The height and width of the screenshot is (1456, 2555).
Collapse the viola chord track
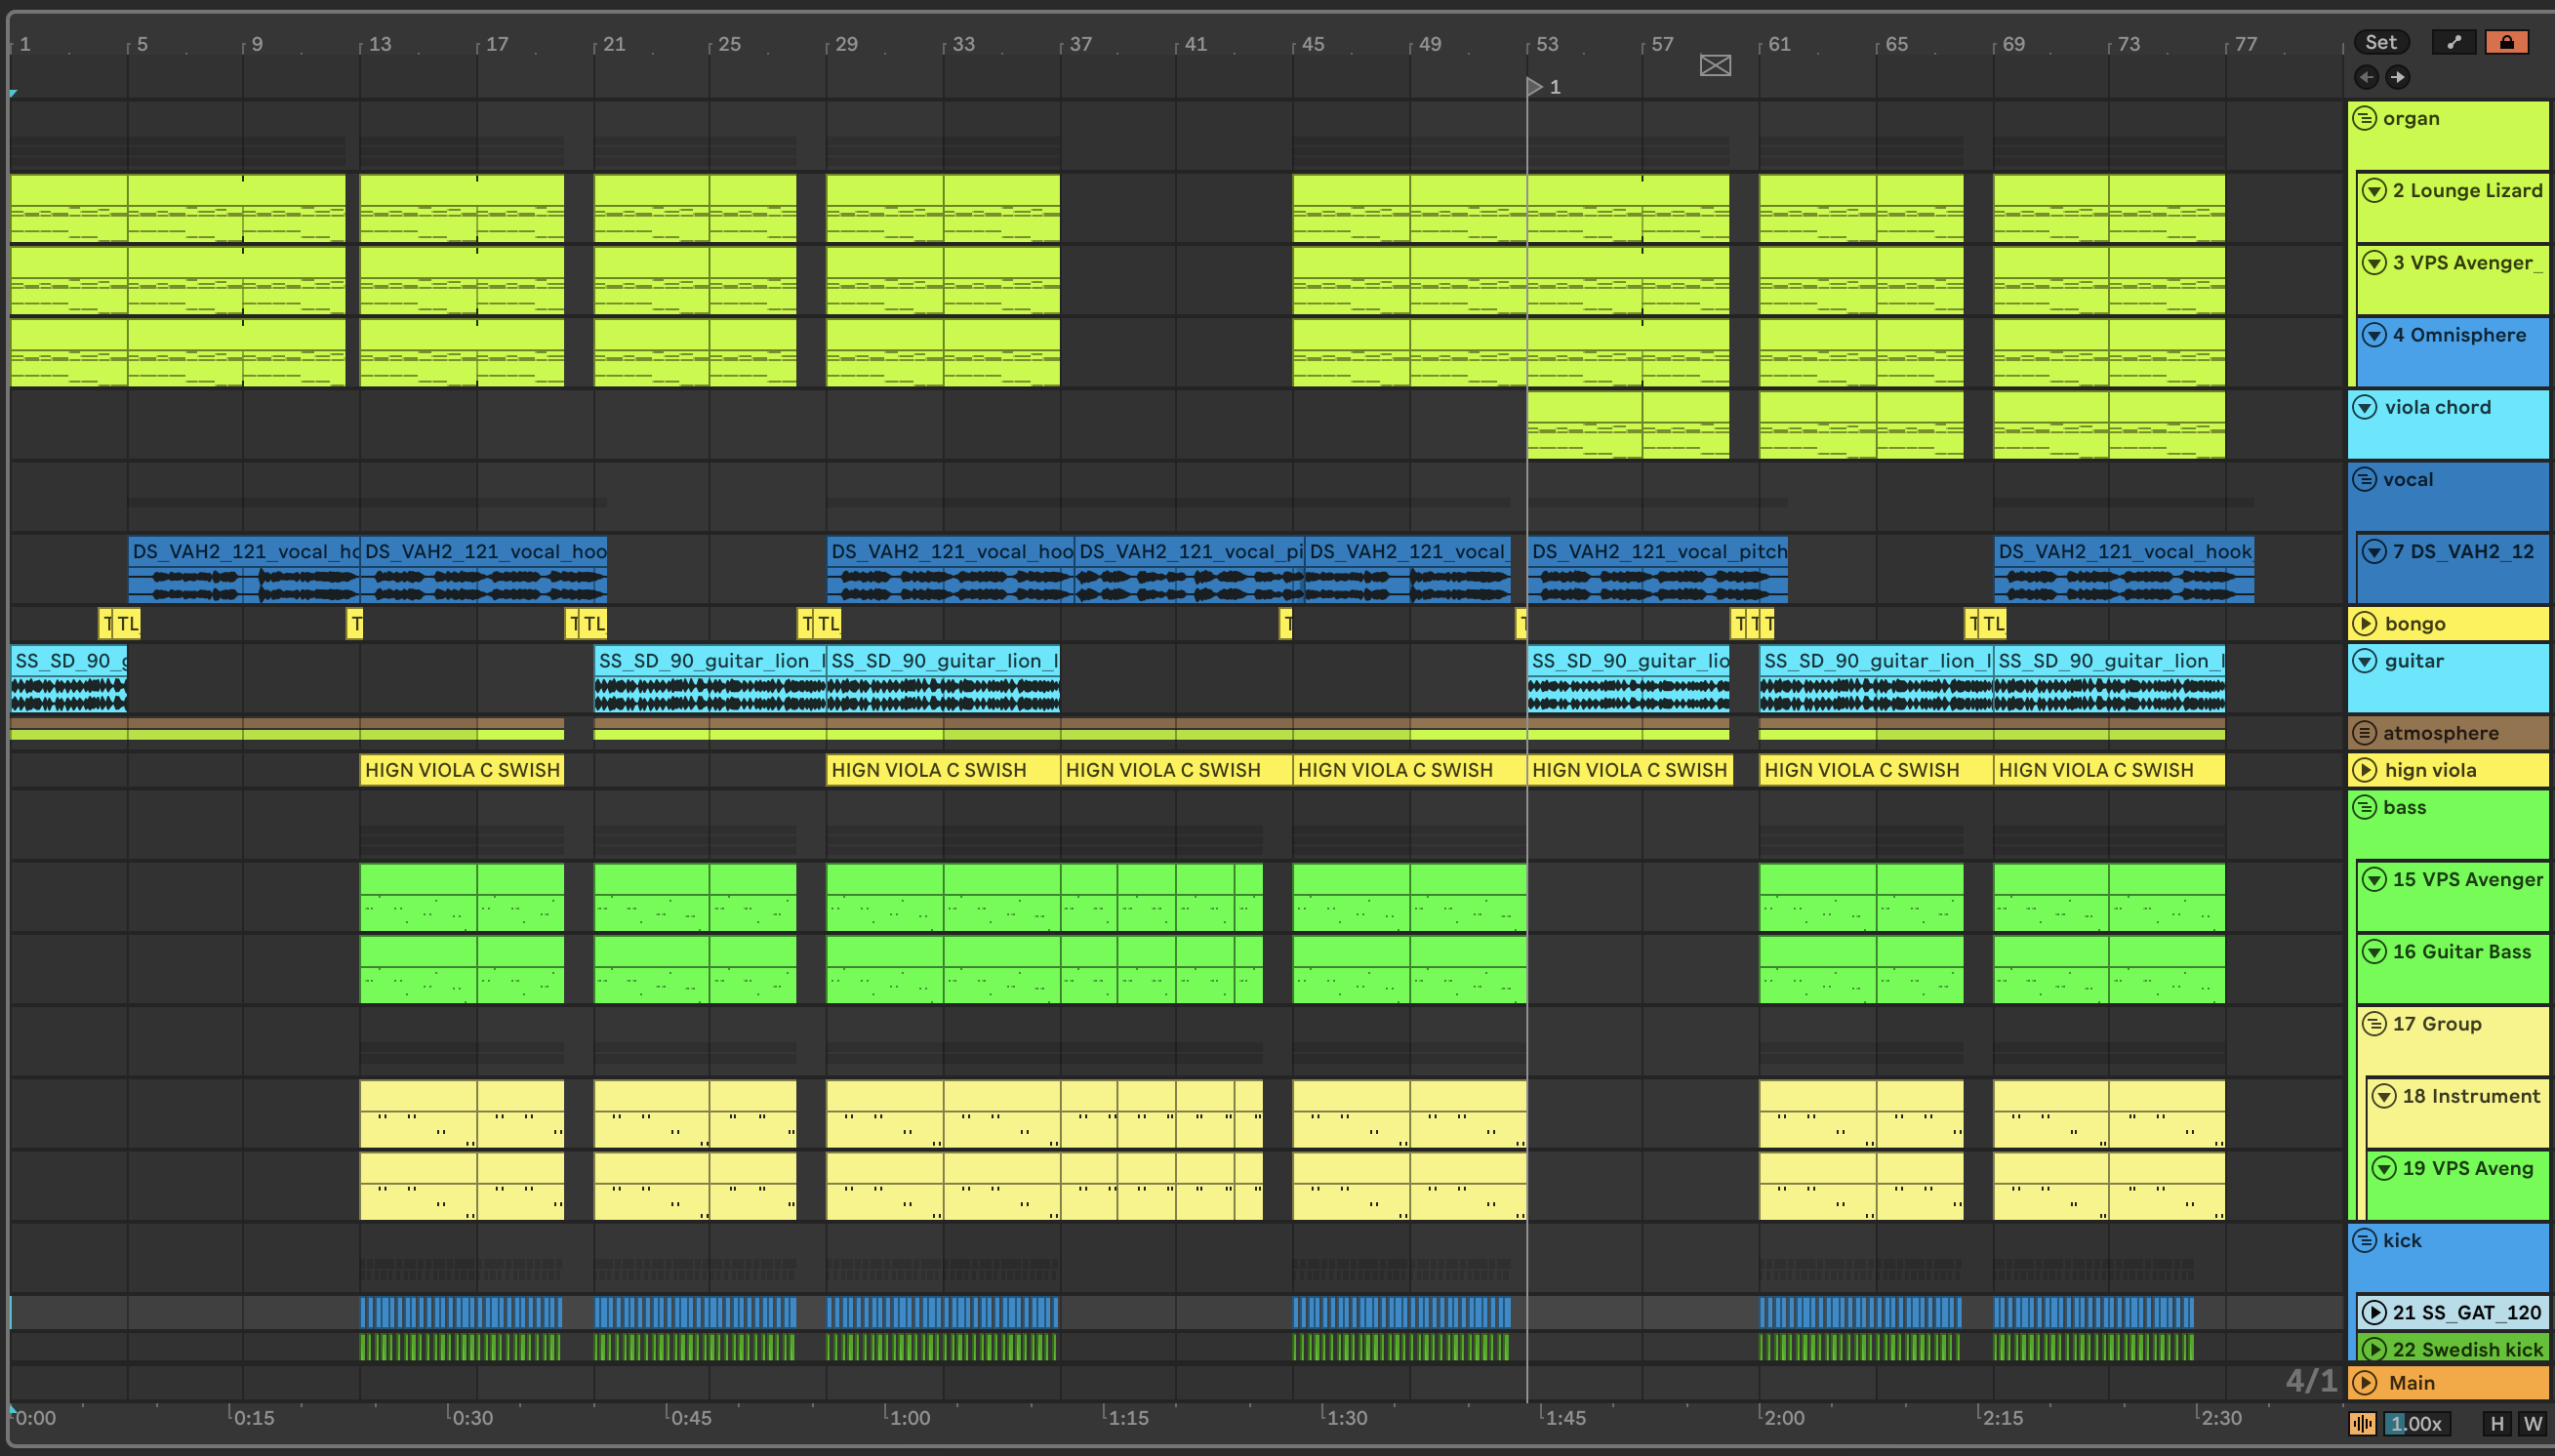click(x=2365, y=407)
